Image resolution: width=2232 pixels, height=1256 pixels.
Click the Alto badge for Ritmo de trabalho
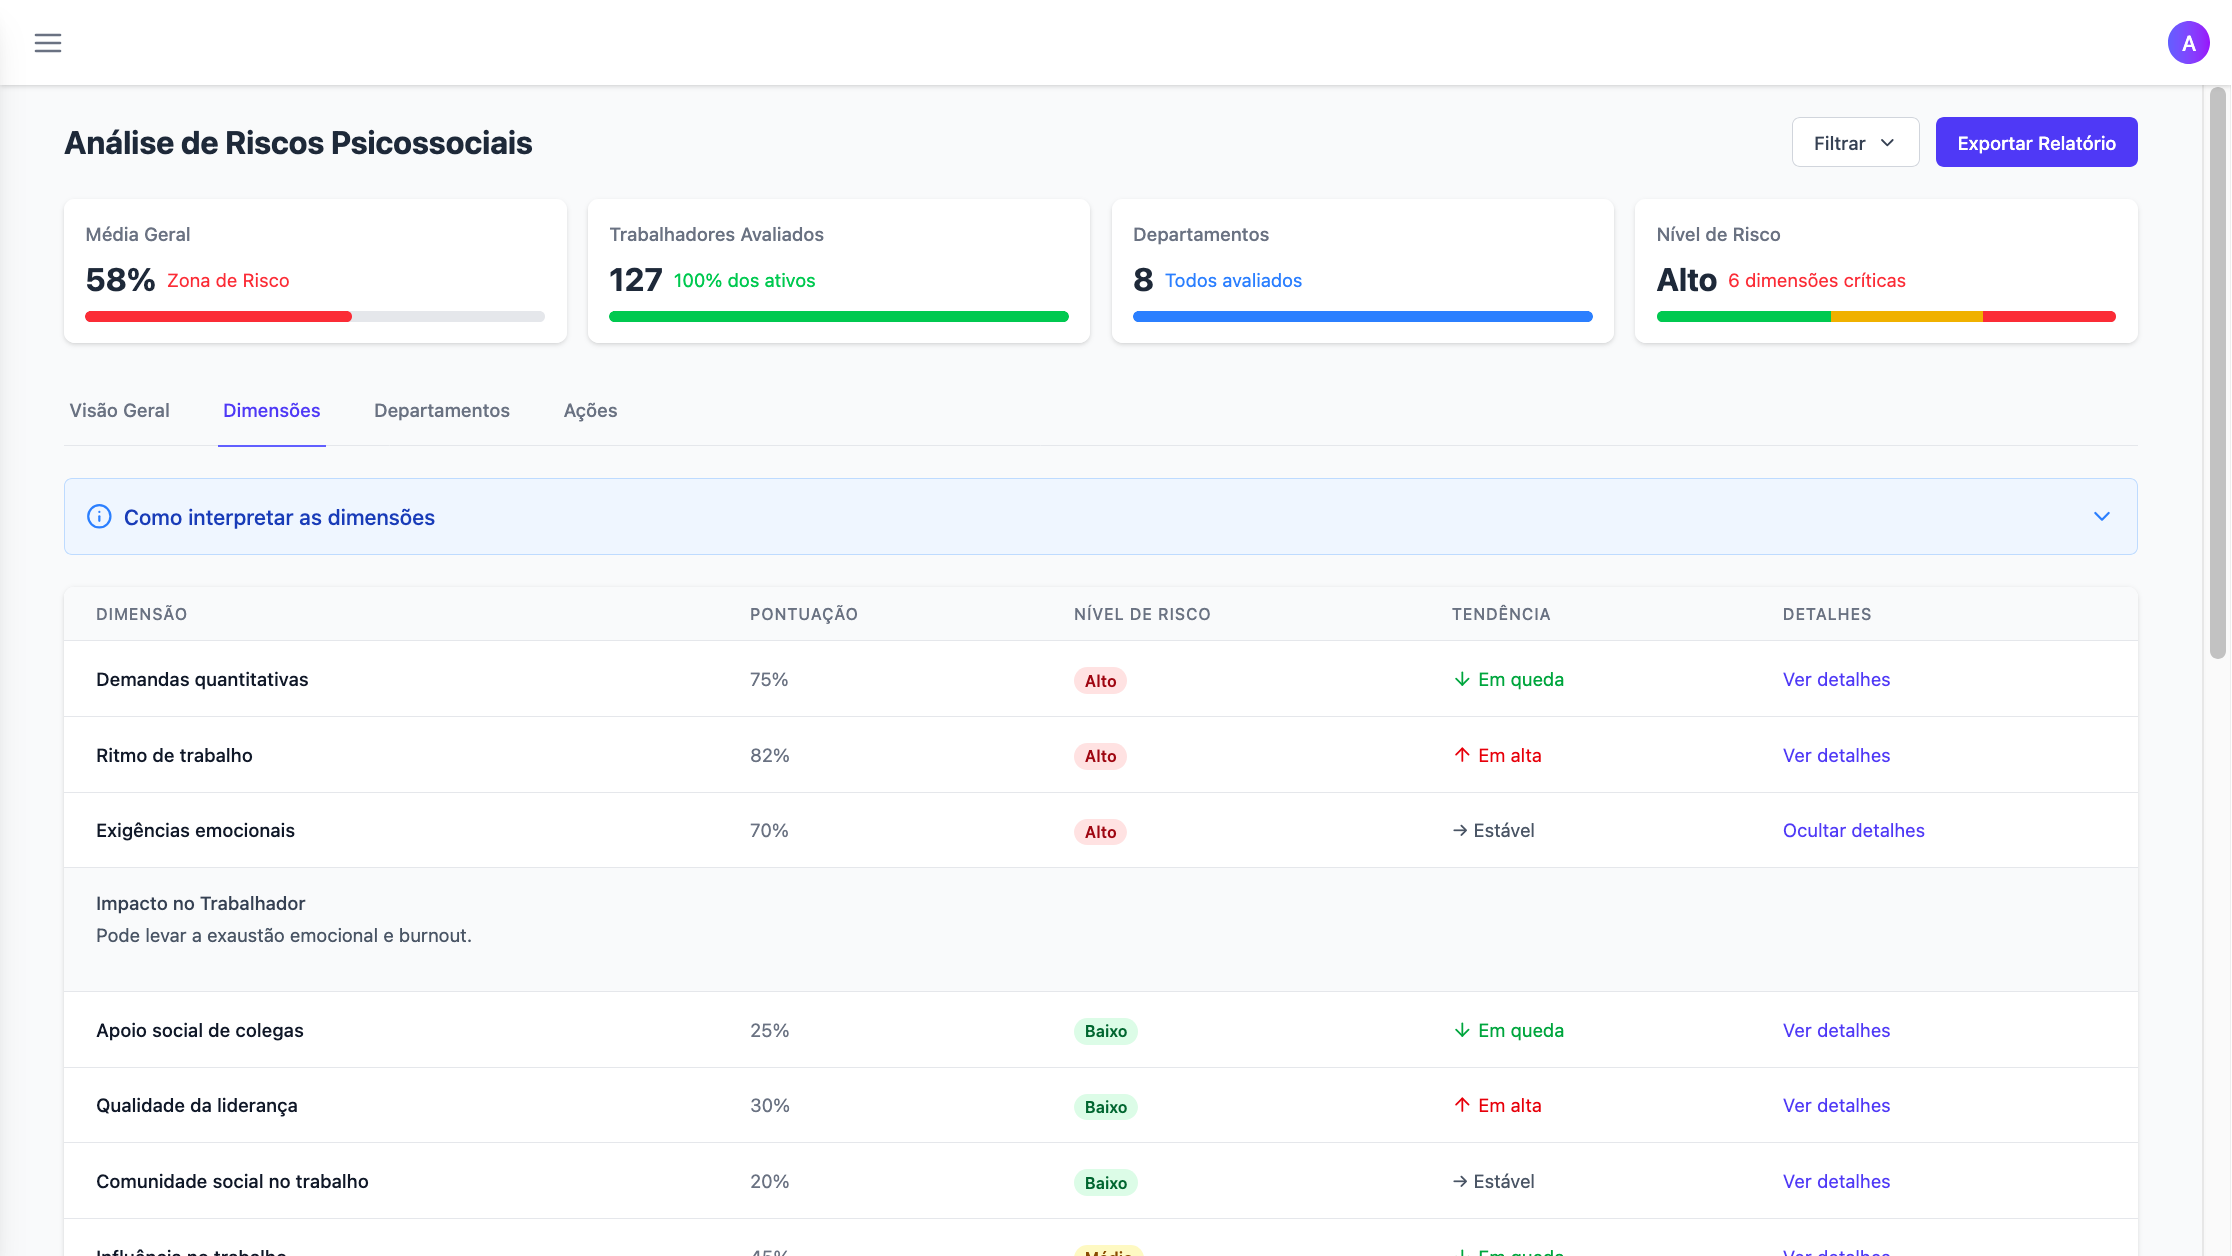1100,757
